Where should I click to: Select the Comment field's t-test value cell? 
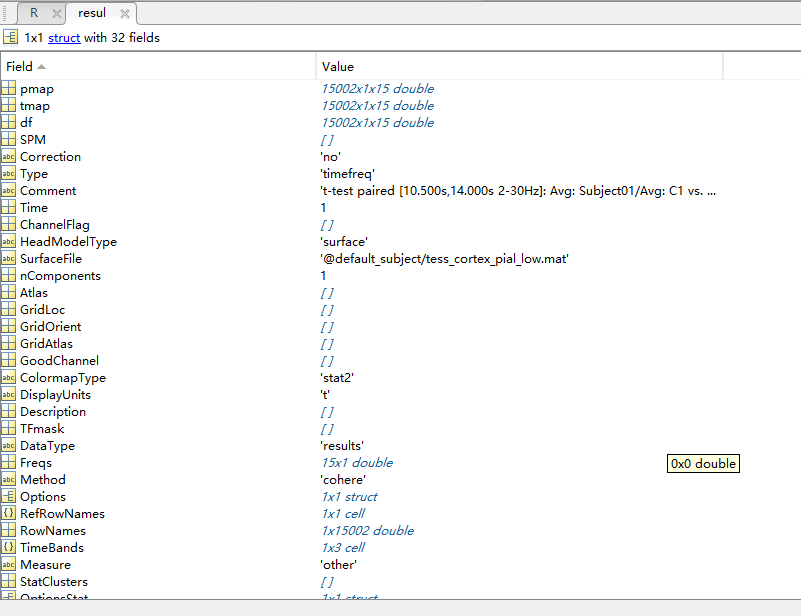518,191
